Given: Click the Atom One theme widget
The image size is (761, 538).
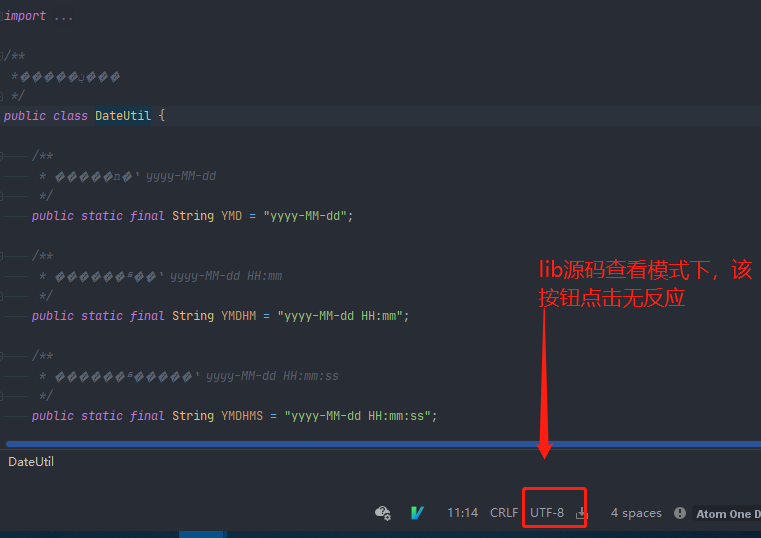Looking at the screenshot, I should 728,514.
